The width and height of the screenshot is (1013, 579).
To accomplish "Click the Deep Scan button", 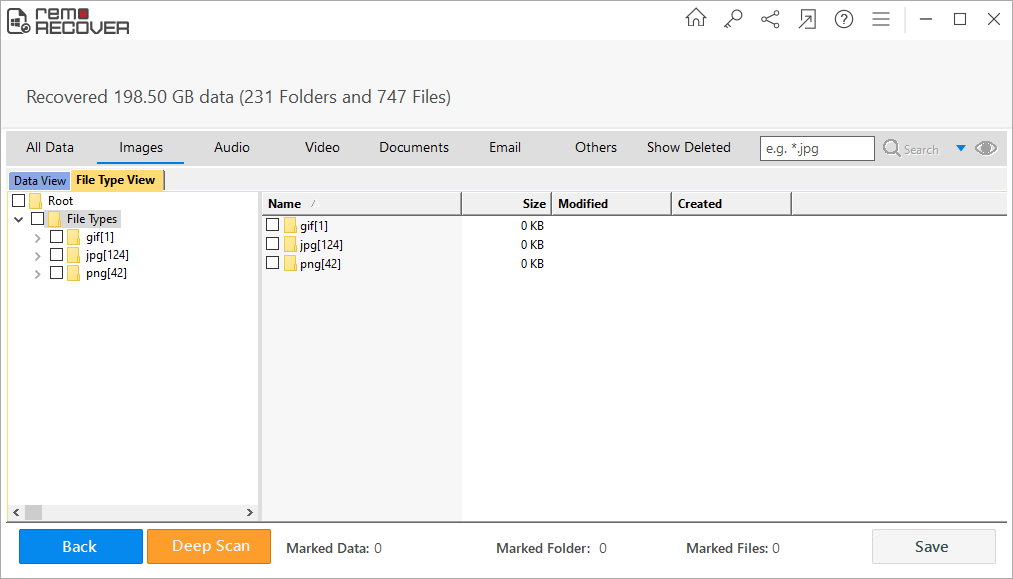I will click(x=209, y=546).
